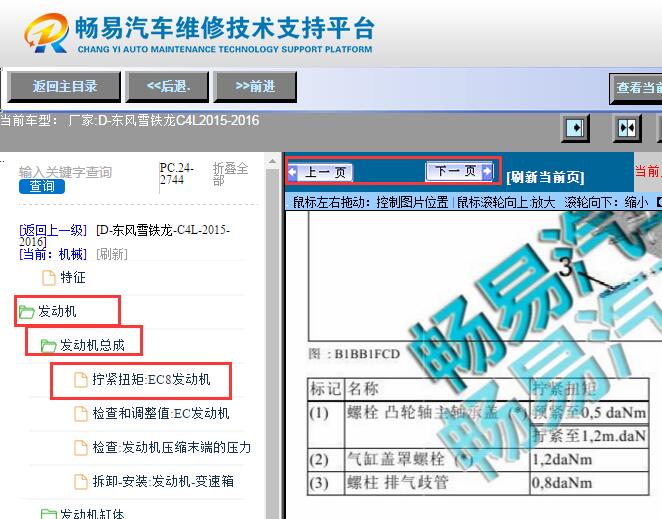
Task: Expand the 发动机缸体 folder
Action: [92, 514]
